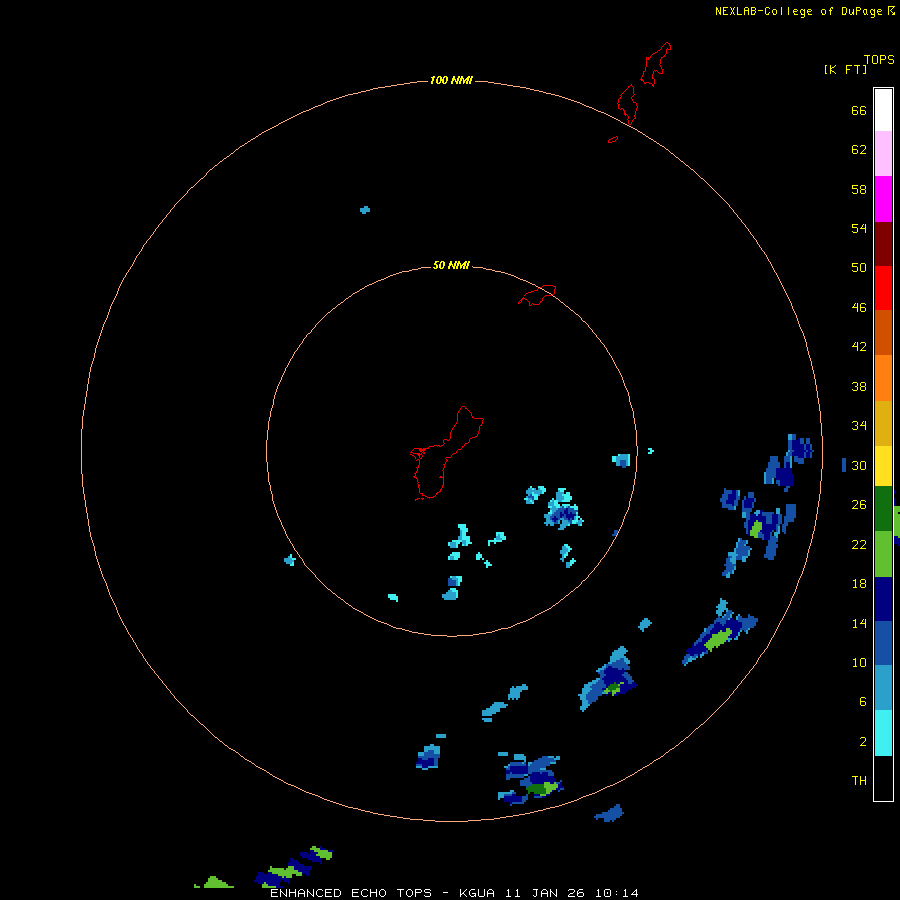Click the island outline crossing the 50 NMI ring
Screen dimensions: 900x900
tap(537, 295)
